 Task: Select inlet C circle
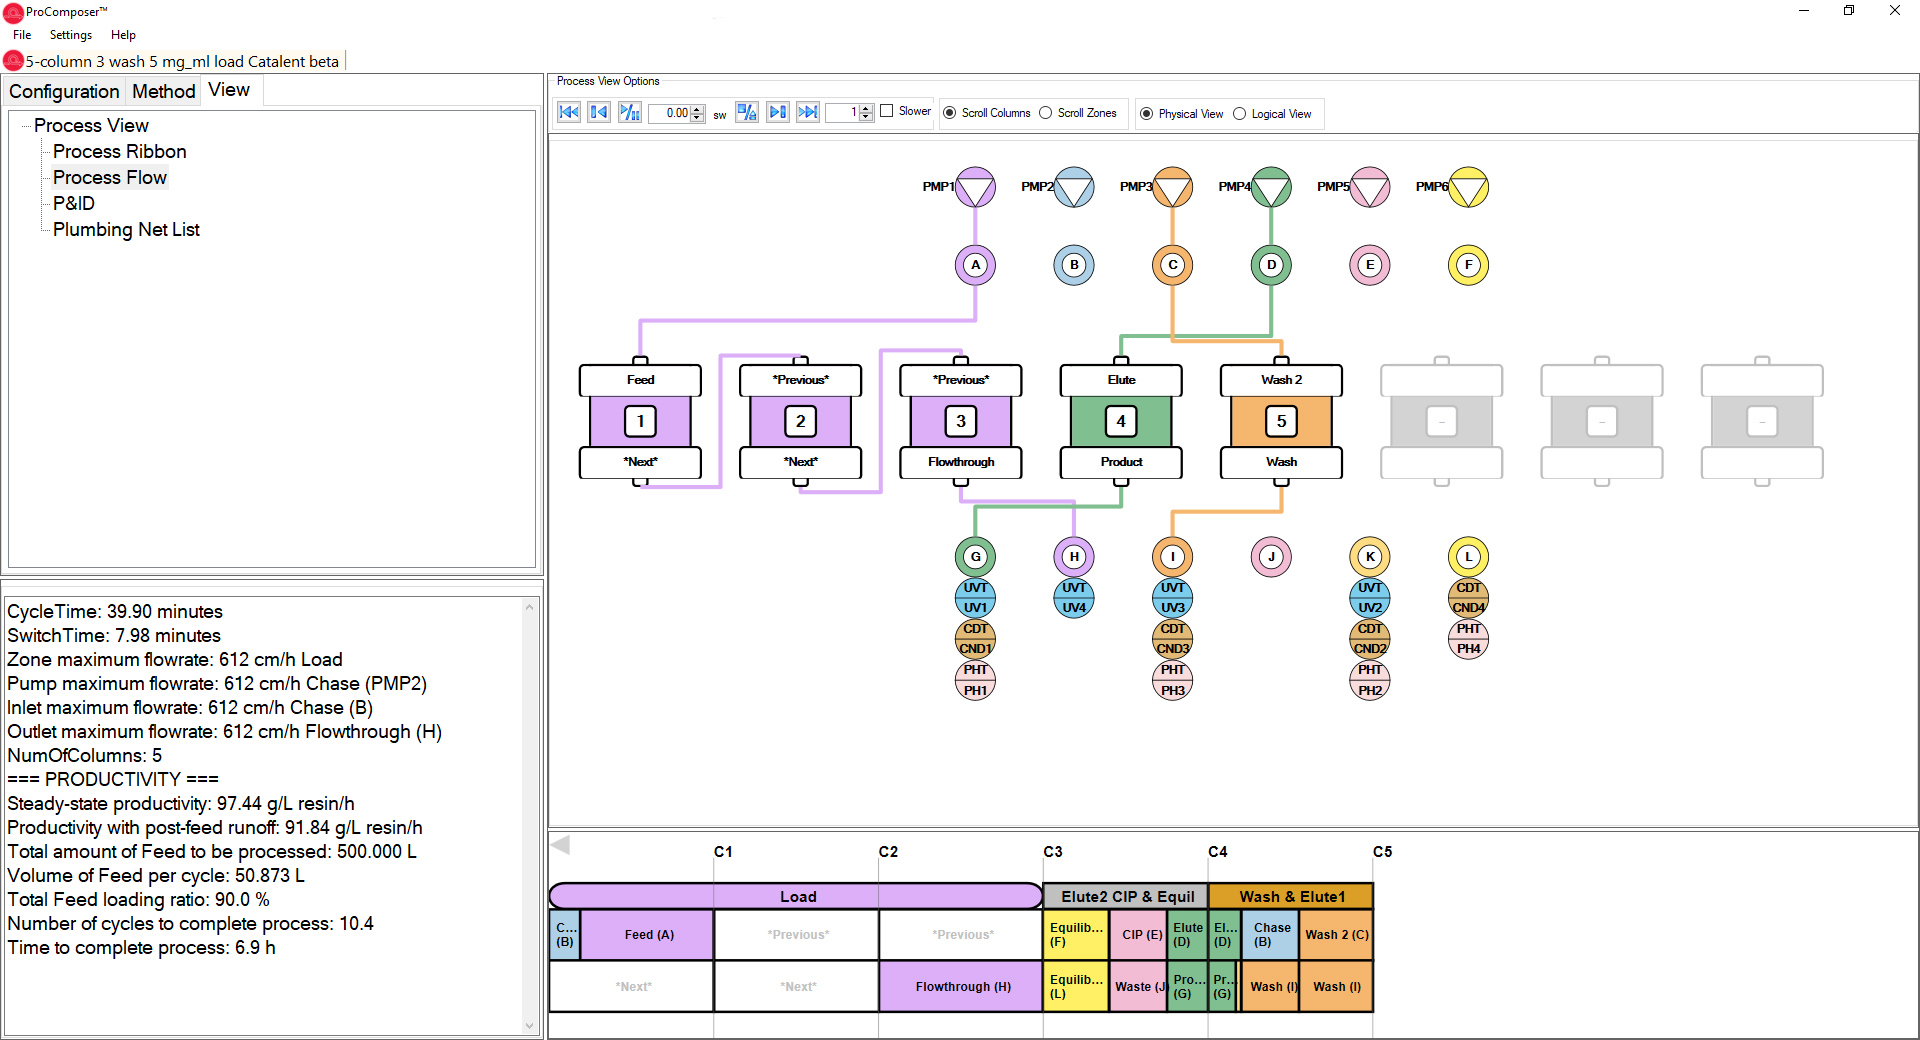click(x=1173, y=265)
